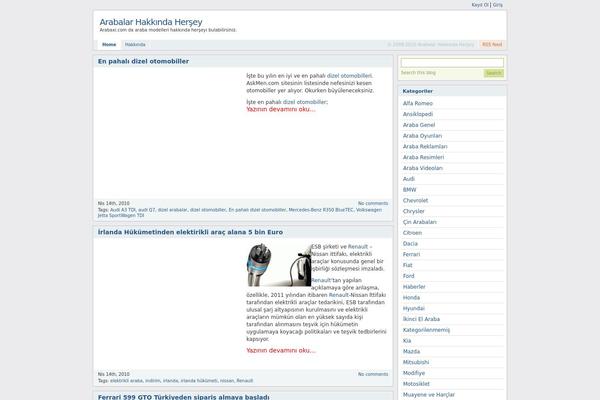600x400 pixels.
Task: Click the Kayıt Ol link
Action: [x=480, y=5]
